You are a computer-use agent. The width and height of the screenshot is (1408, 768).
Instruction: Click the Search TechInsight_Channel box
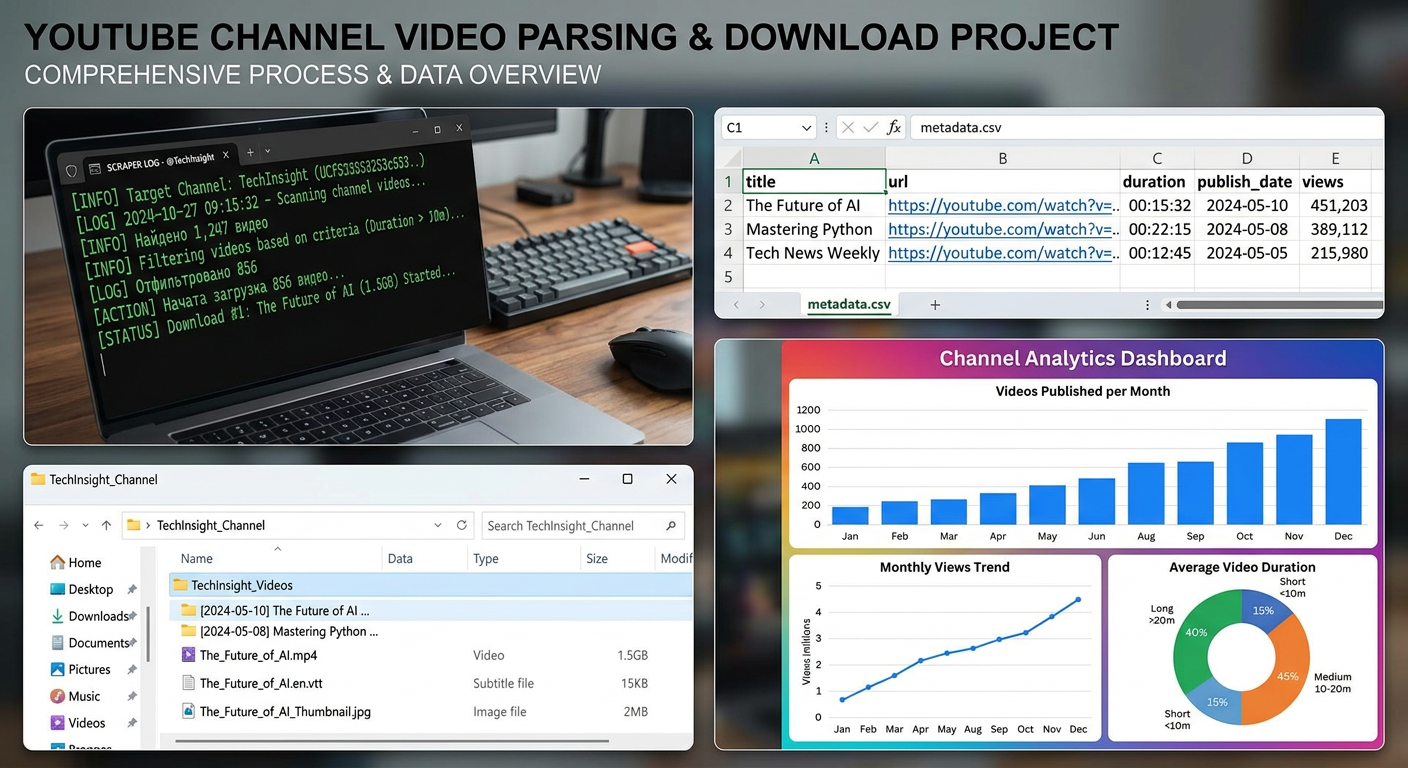pyautogui.click(x=583, y=525)
